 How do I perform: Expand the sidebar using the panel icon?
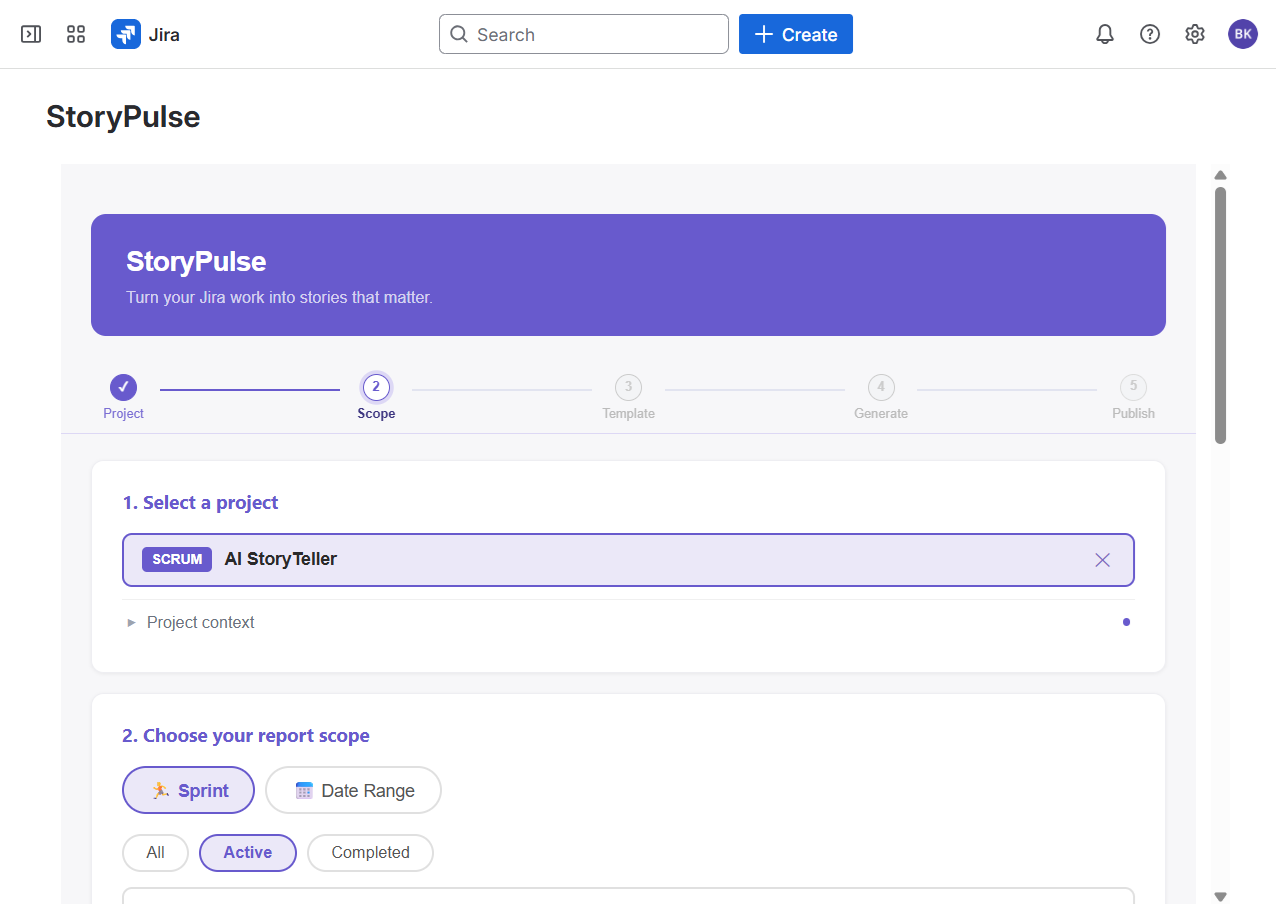pyautogui.click(x=31, y=34)
